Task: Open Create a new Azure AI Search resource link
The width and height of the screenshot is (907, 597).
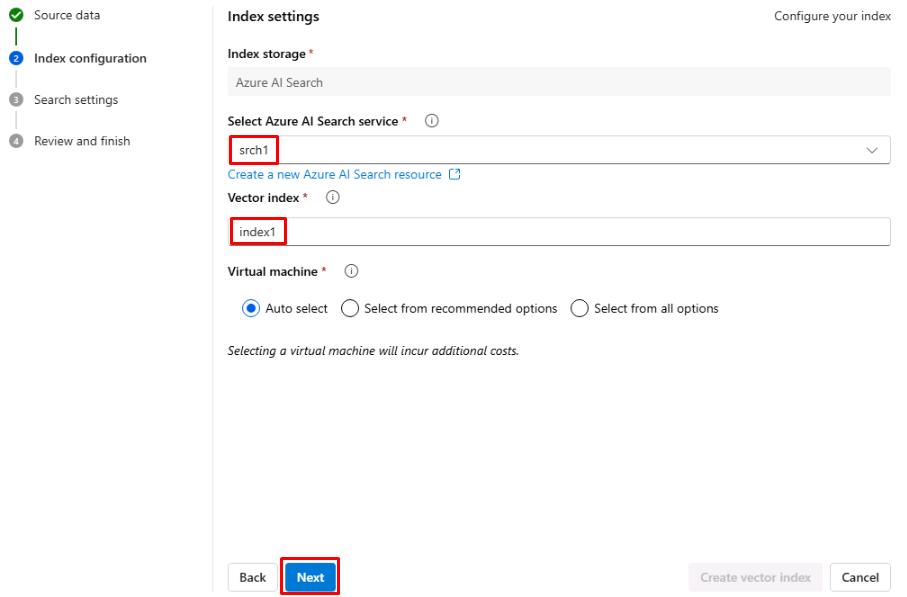Action: coord(334,174)
